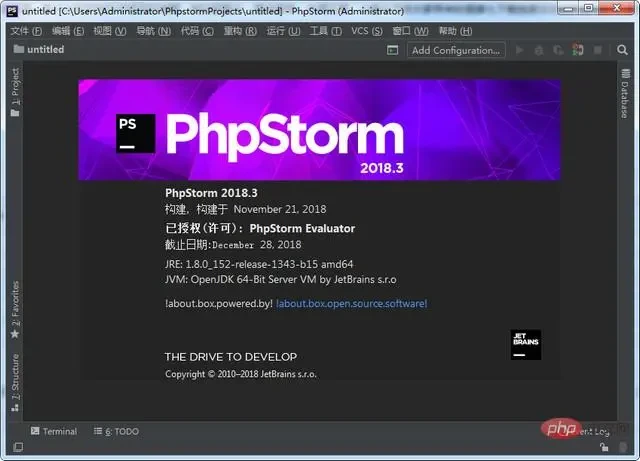Open the 6: TODO tool window
This screenshot has width=640, height=461.
tap(117, 431)
